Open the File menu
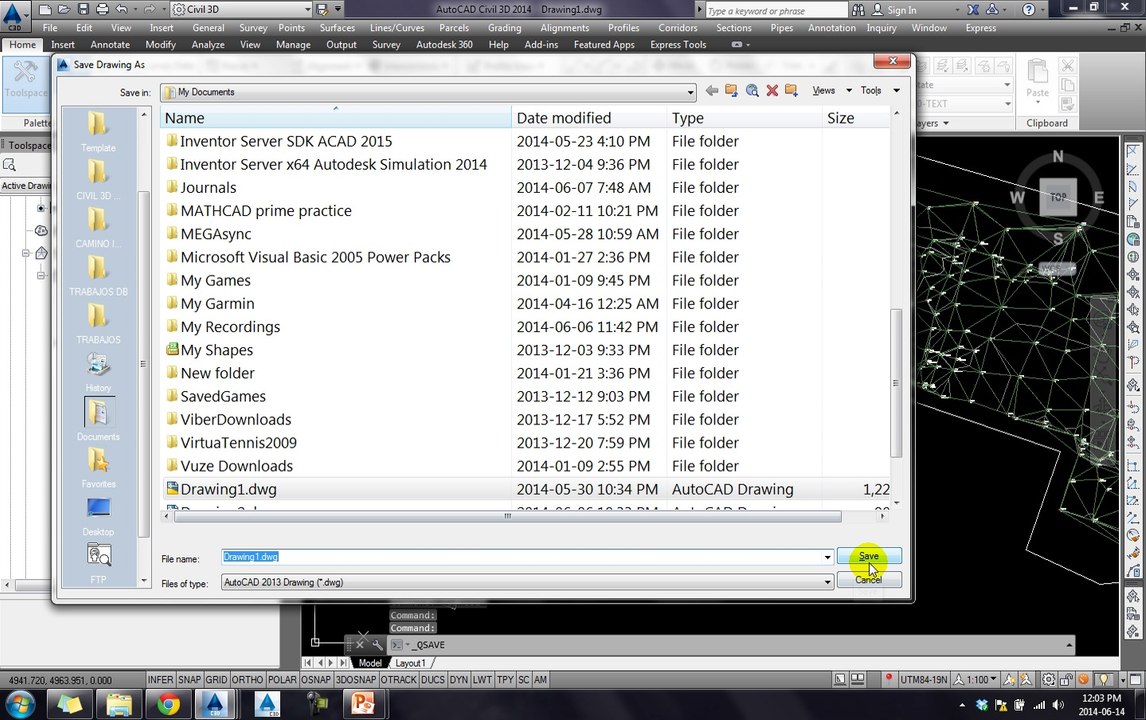Viewport: 1146px width, 720px height. click(x=50, y=28)
